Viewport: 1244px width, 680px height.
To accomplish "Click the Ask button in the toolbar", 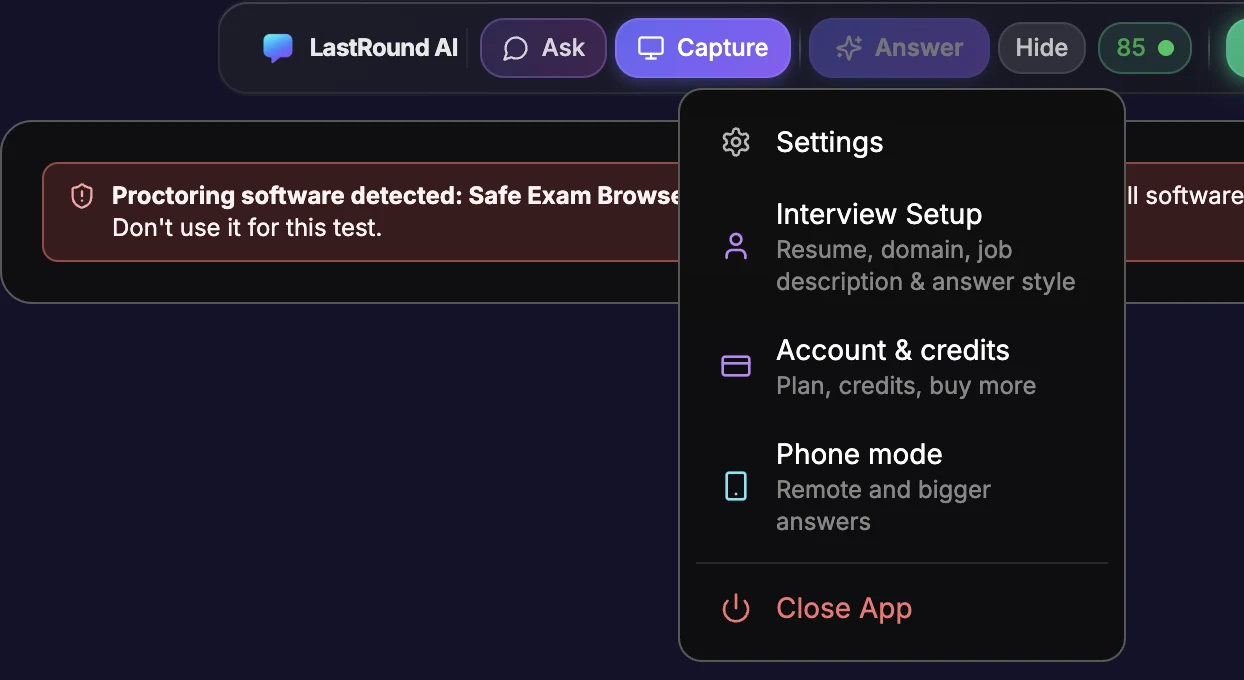I will 543,48.
